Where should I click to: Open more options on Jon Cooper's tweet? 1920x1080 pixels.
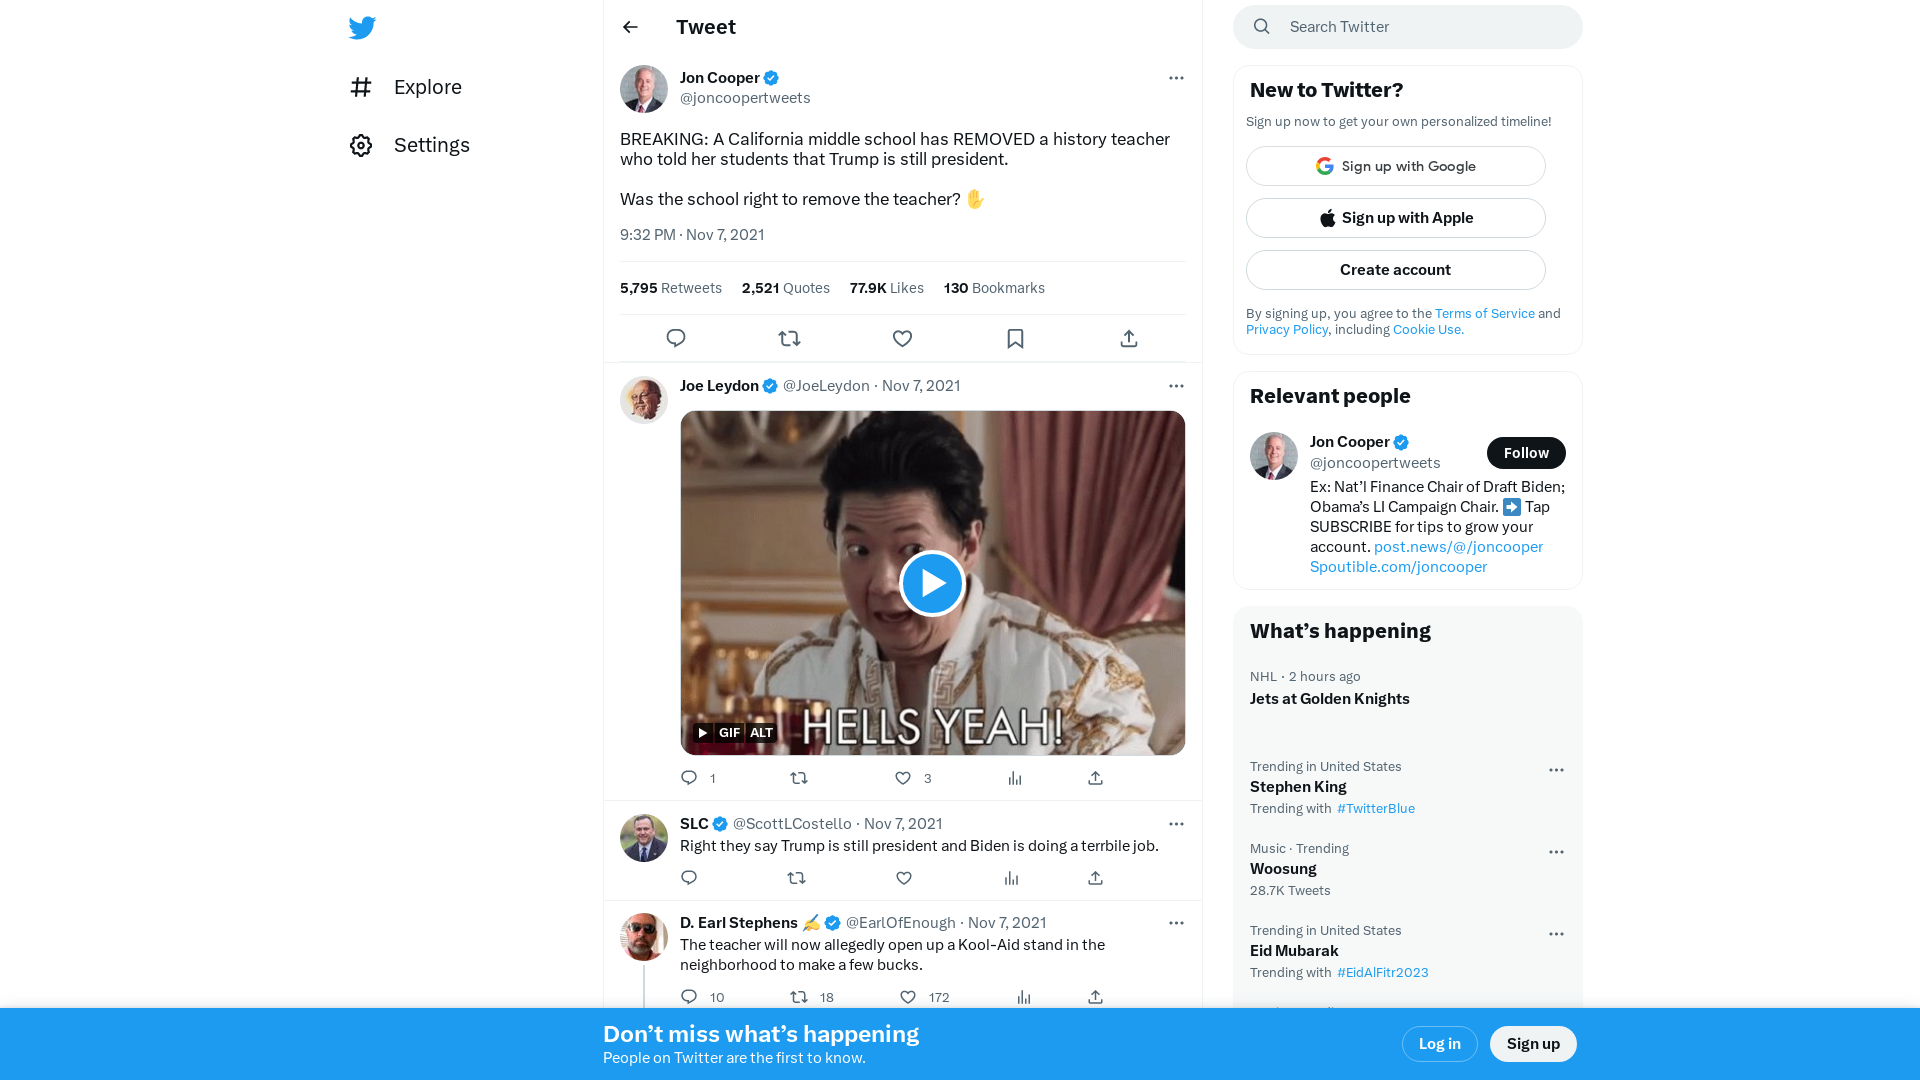tap(1176, 78)
